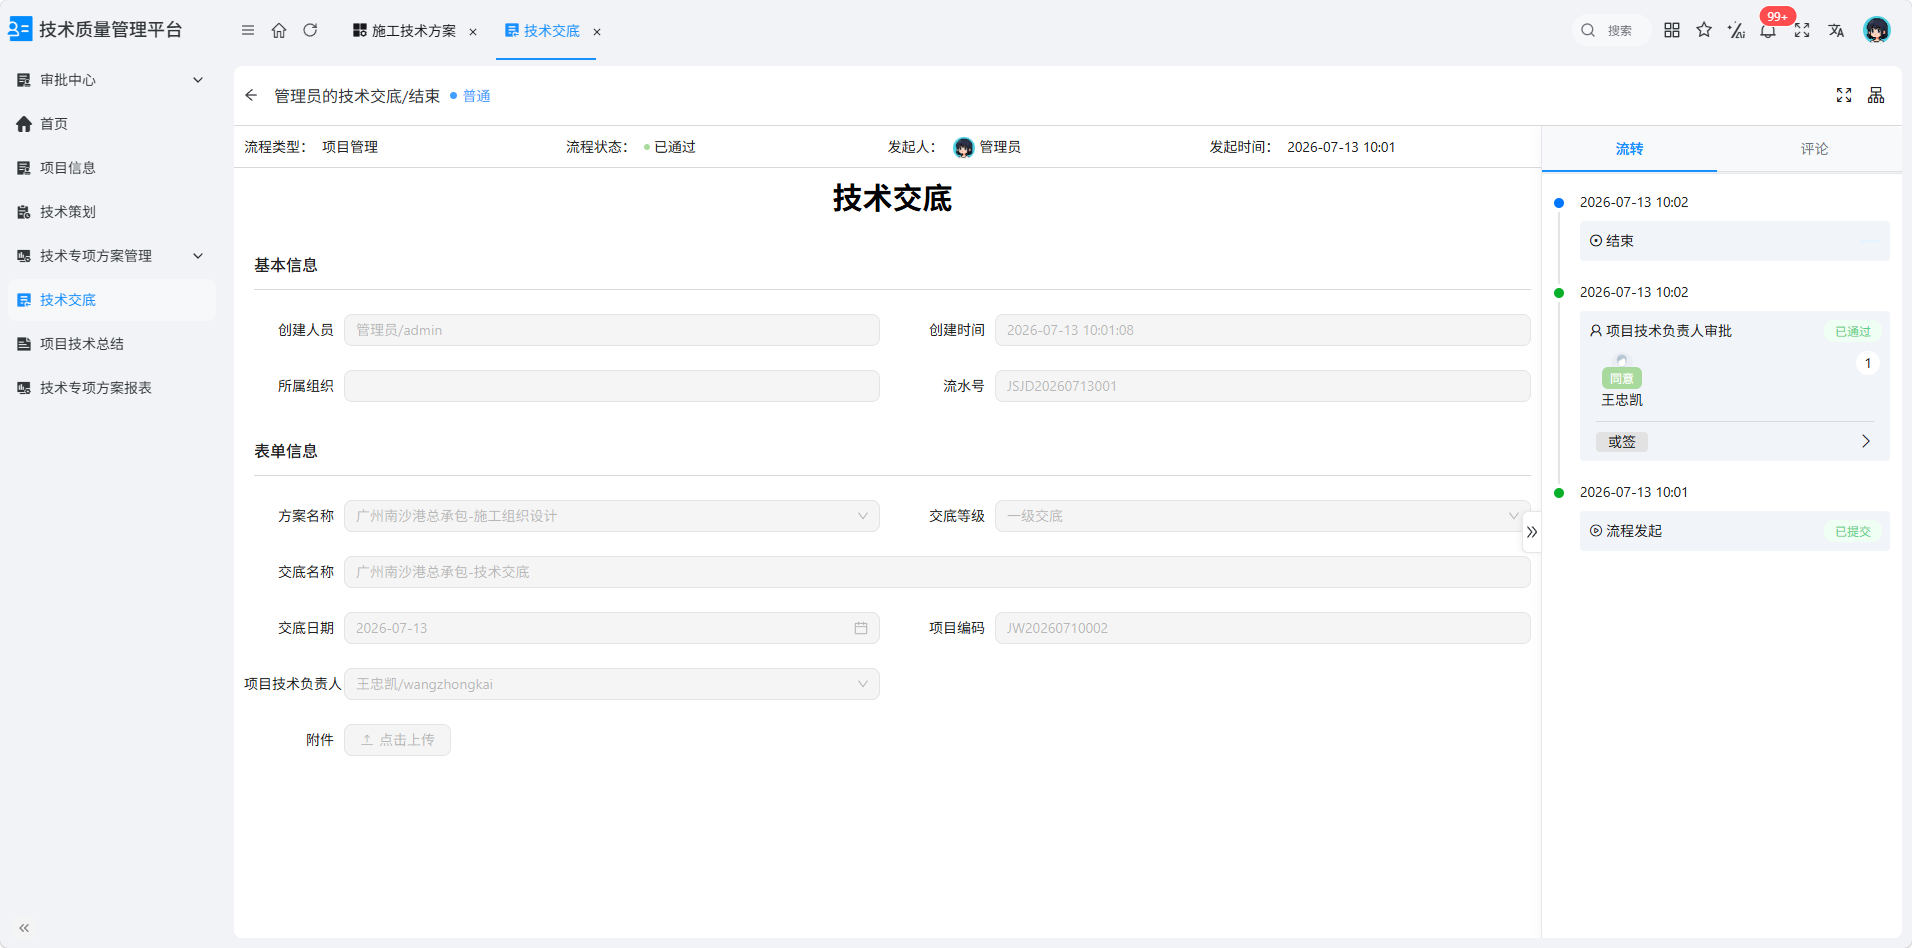Click the 同意 approval badge
This screenshot has width=1912, height=948.
click(1622, 378)
